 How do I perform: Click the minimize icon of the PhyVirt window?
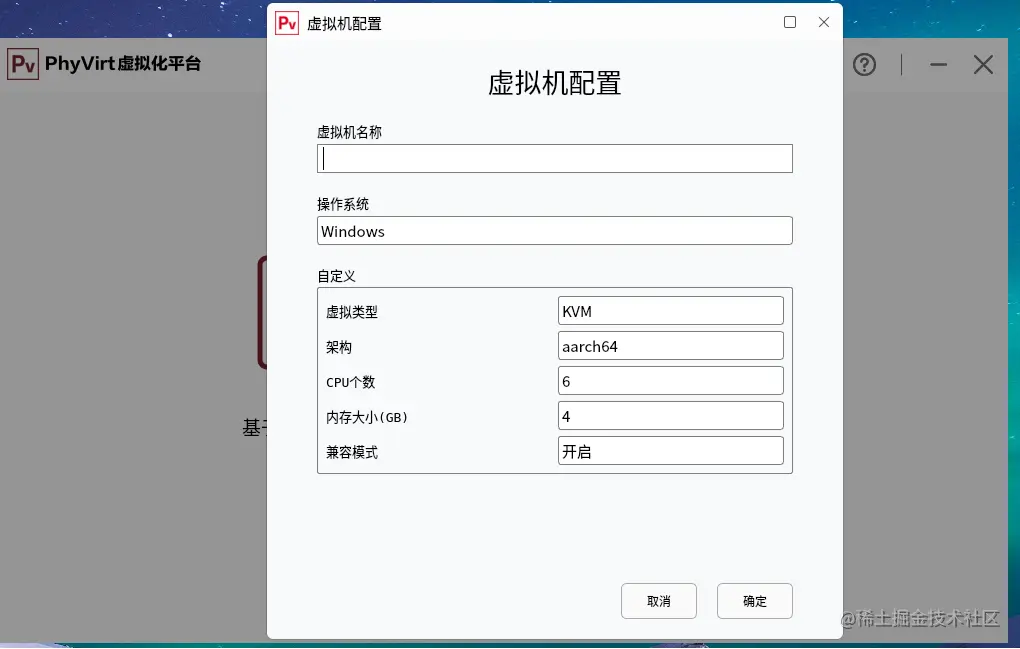pos(938,64)
